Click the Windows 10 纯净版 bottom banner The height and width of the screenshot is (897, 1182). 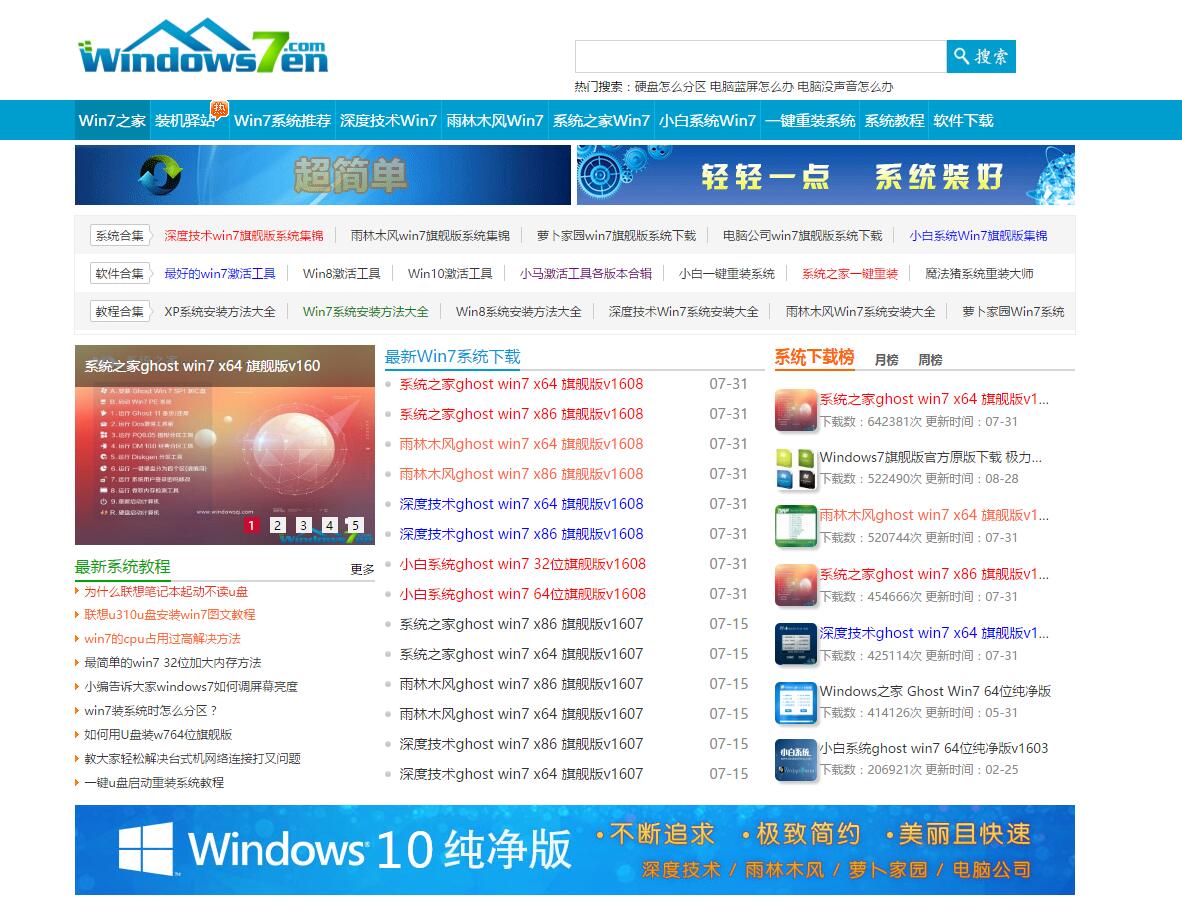coord(574,849)
